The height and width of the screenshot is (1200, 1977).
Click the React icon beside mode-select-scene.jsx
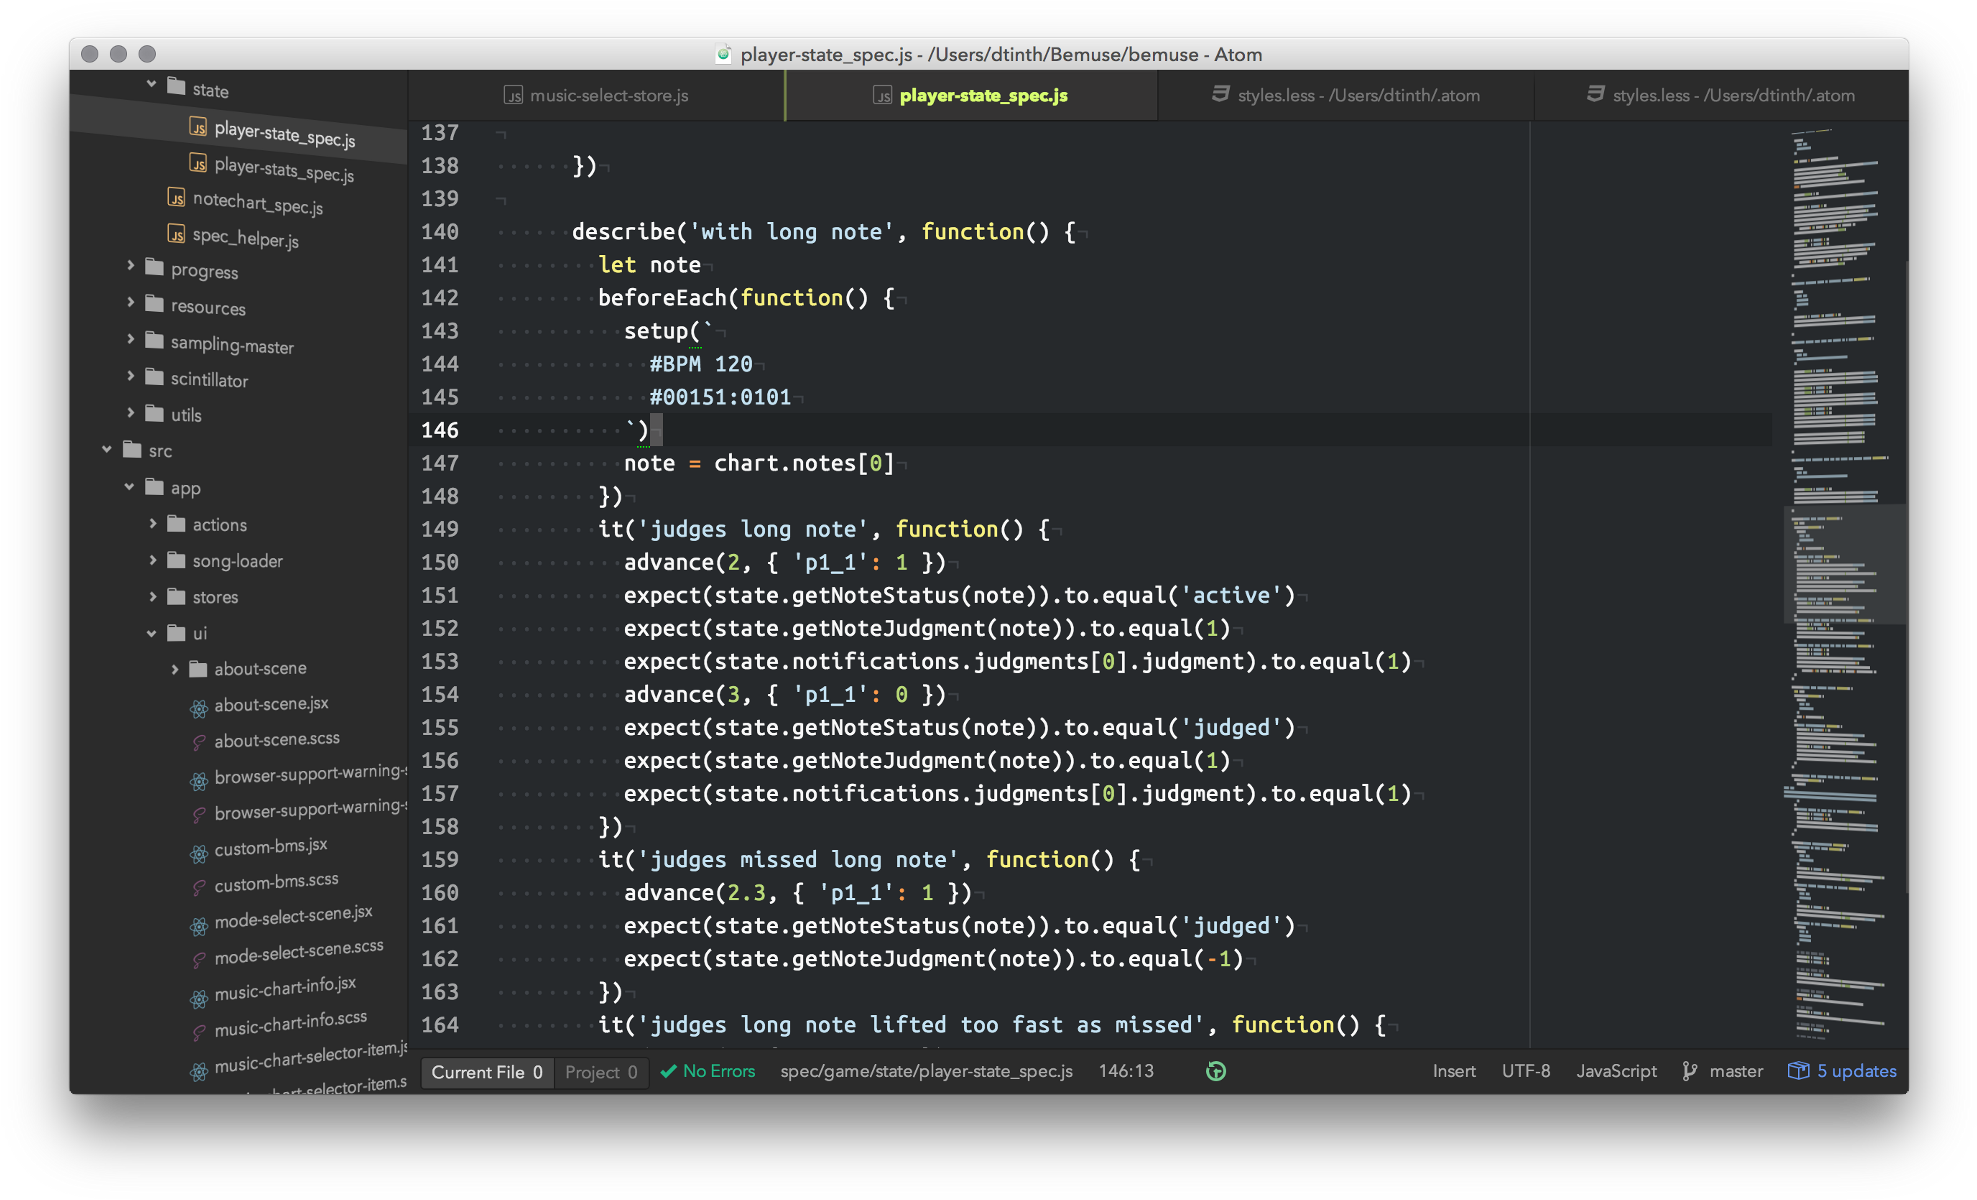pyautogui.click(x=199, y=926)
